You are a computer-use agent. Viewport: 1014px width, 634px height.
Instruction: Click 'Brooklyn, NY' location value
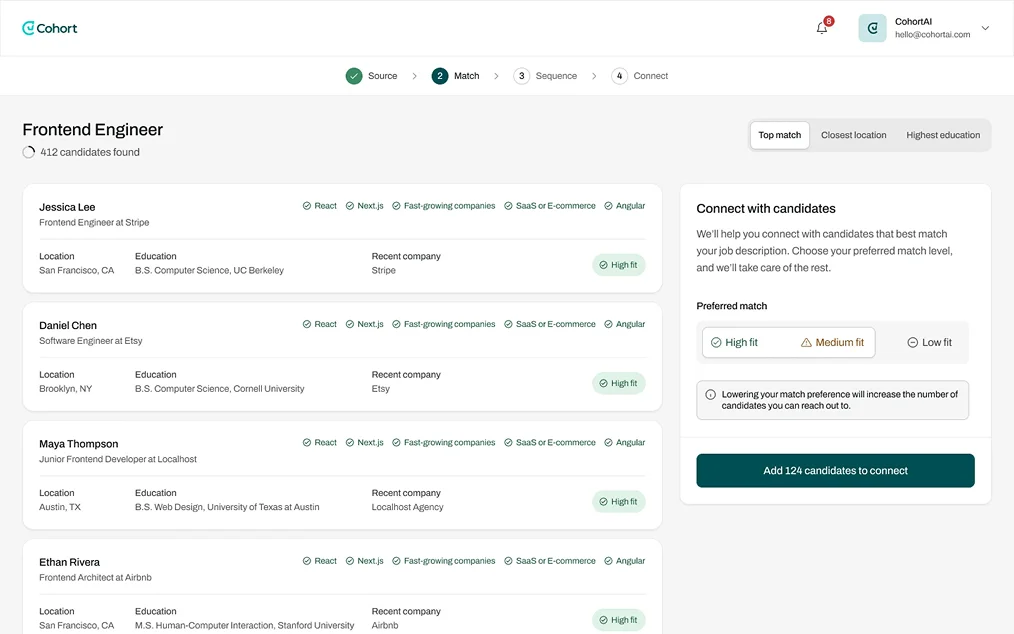[x=65, y=389]
